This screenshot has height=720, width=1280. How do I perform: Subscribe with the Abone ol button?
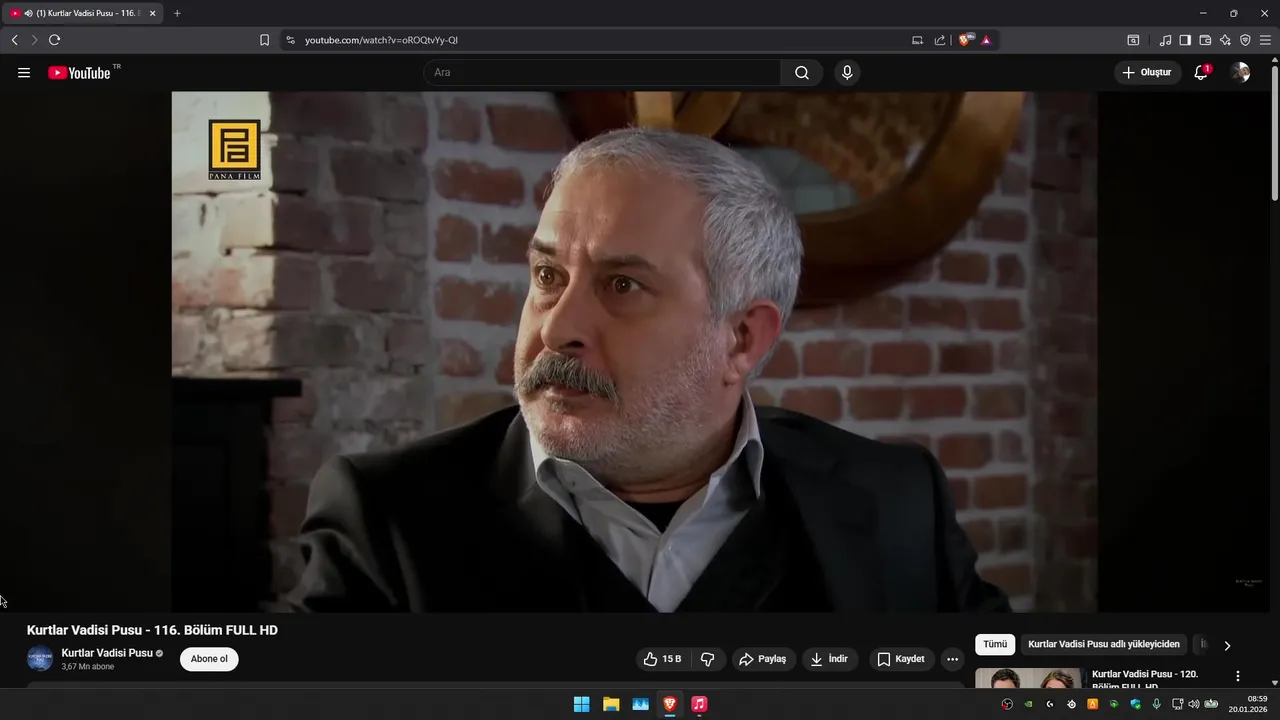[x=209, y=659]
